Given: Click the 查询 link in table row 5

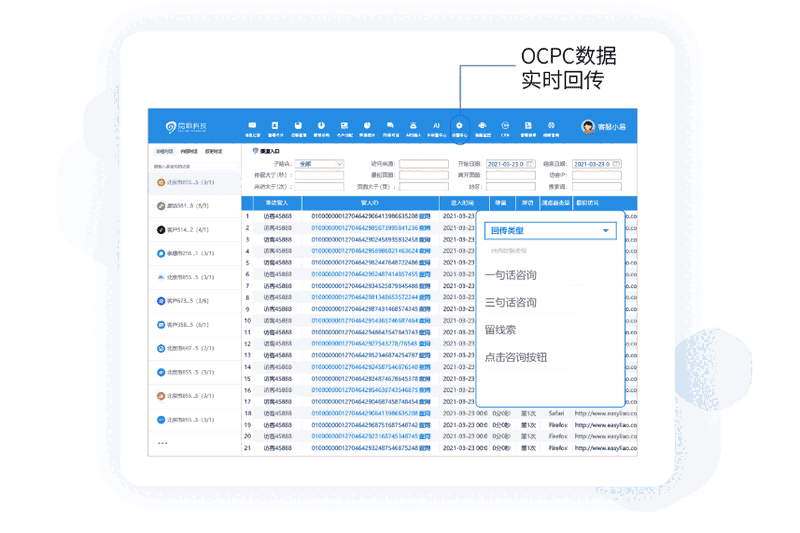Looking at the screenshot, I should (424, 263).
